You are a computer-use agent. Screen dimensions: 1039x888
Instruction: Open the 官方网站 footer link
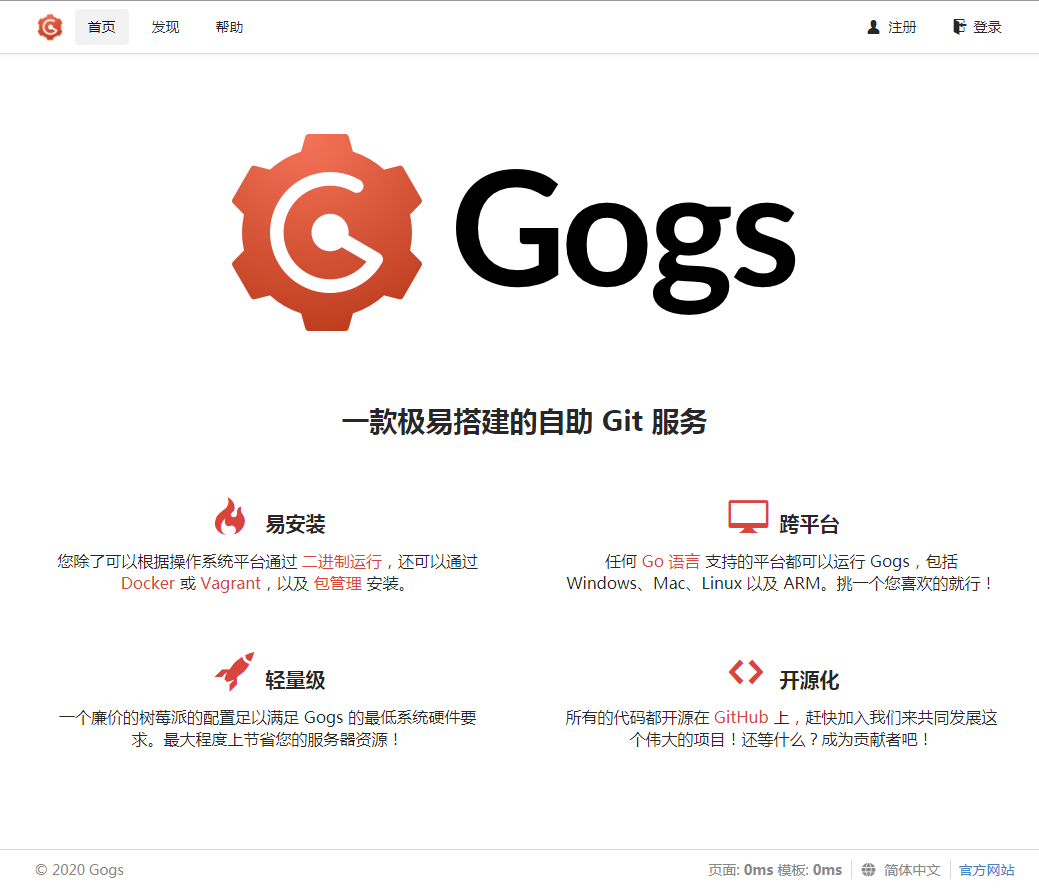(987, 869)
